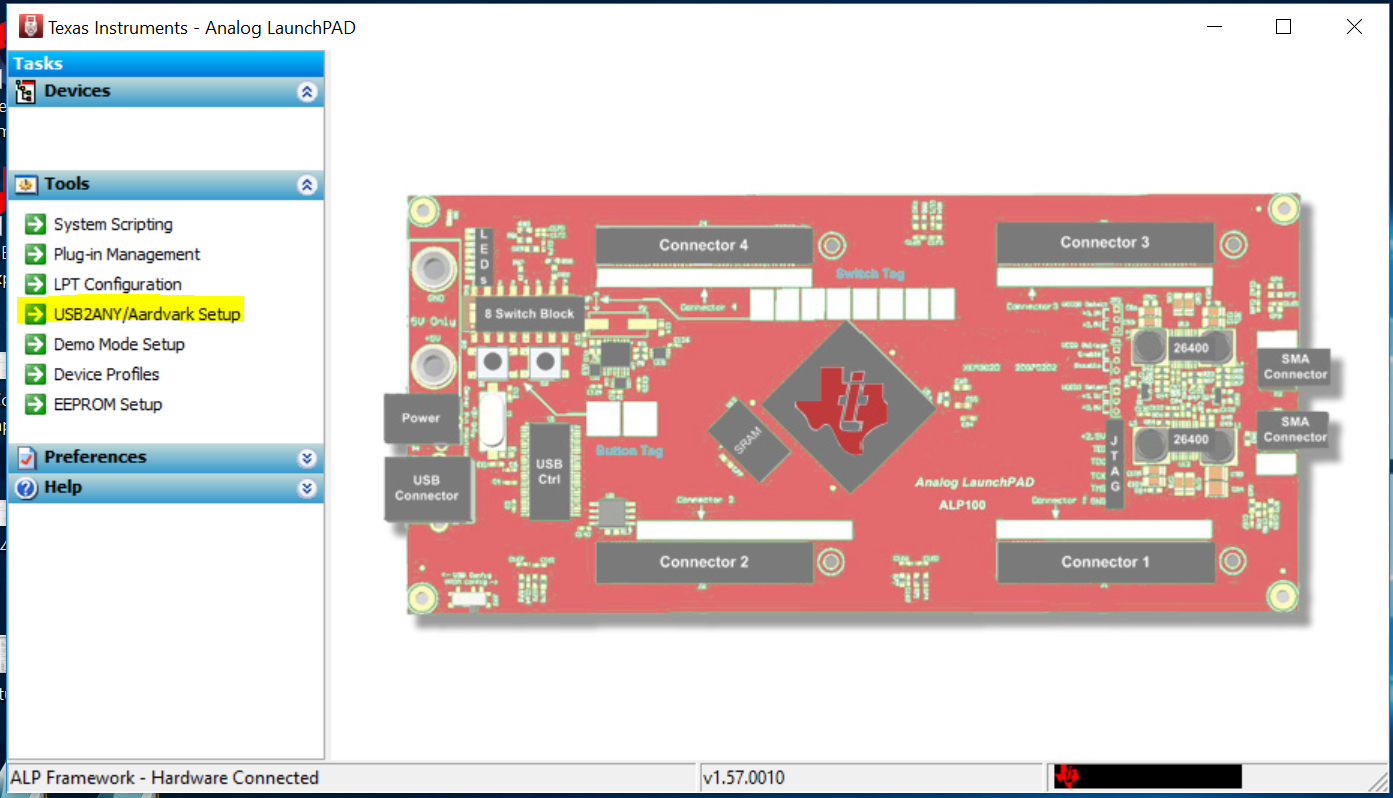Click the USB Ctrl block
This screenshot has height=798, width=1393.
click(x=549, y=471)
